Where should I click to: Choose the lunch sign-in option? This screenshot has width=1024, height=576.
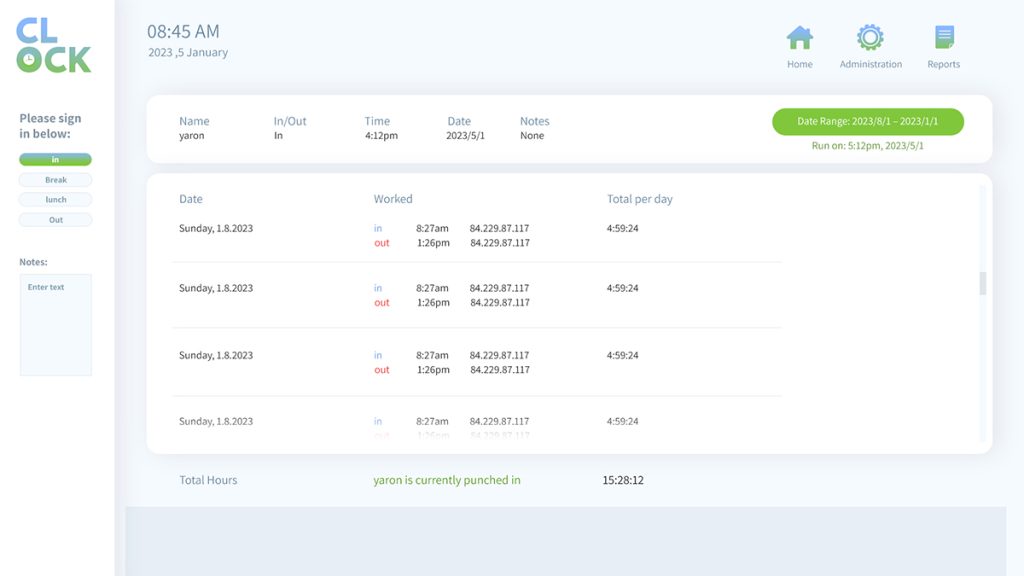coord(55,200)
